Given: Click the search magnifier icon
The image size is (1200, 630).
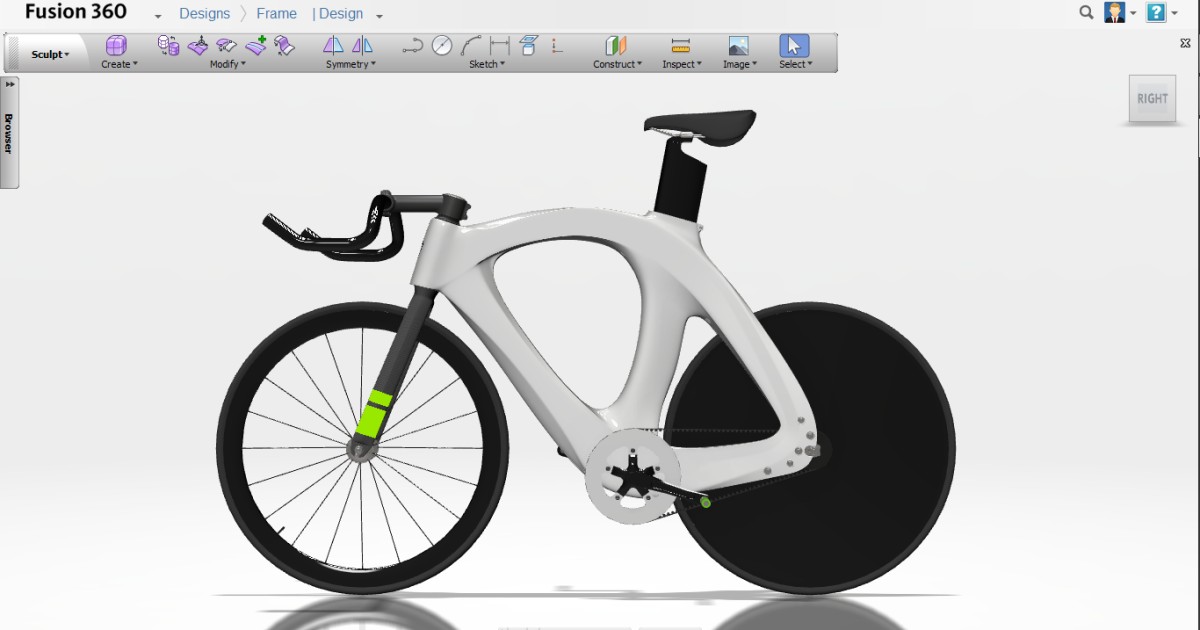Looking at the screenshot, I should coord(1086,13).
